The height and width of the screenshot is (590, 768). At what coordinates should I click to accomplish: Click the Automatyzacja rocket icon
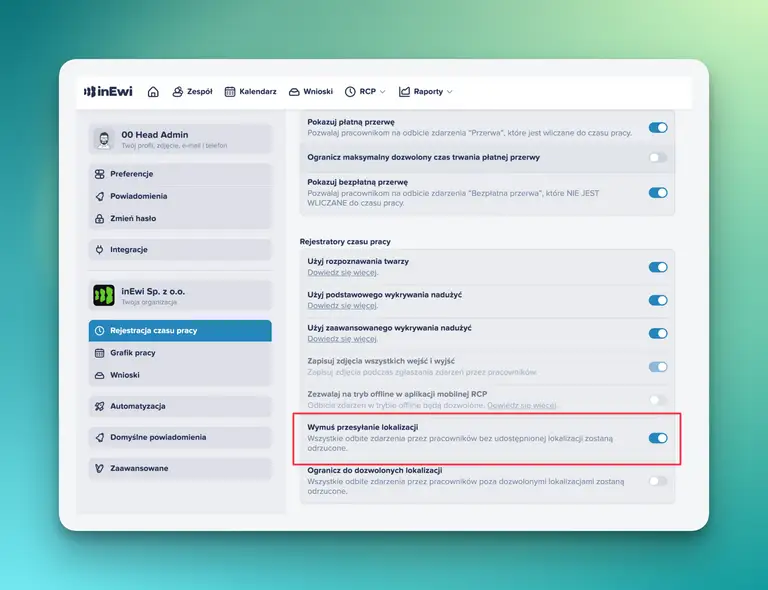coord(100,406)
